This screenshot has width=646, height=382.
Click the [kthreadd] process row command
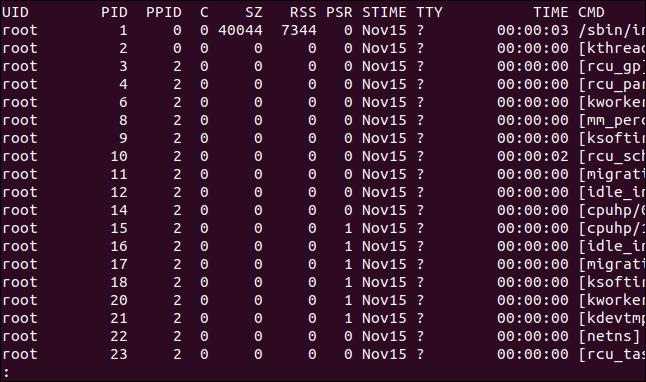[612, 49]
